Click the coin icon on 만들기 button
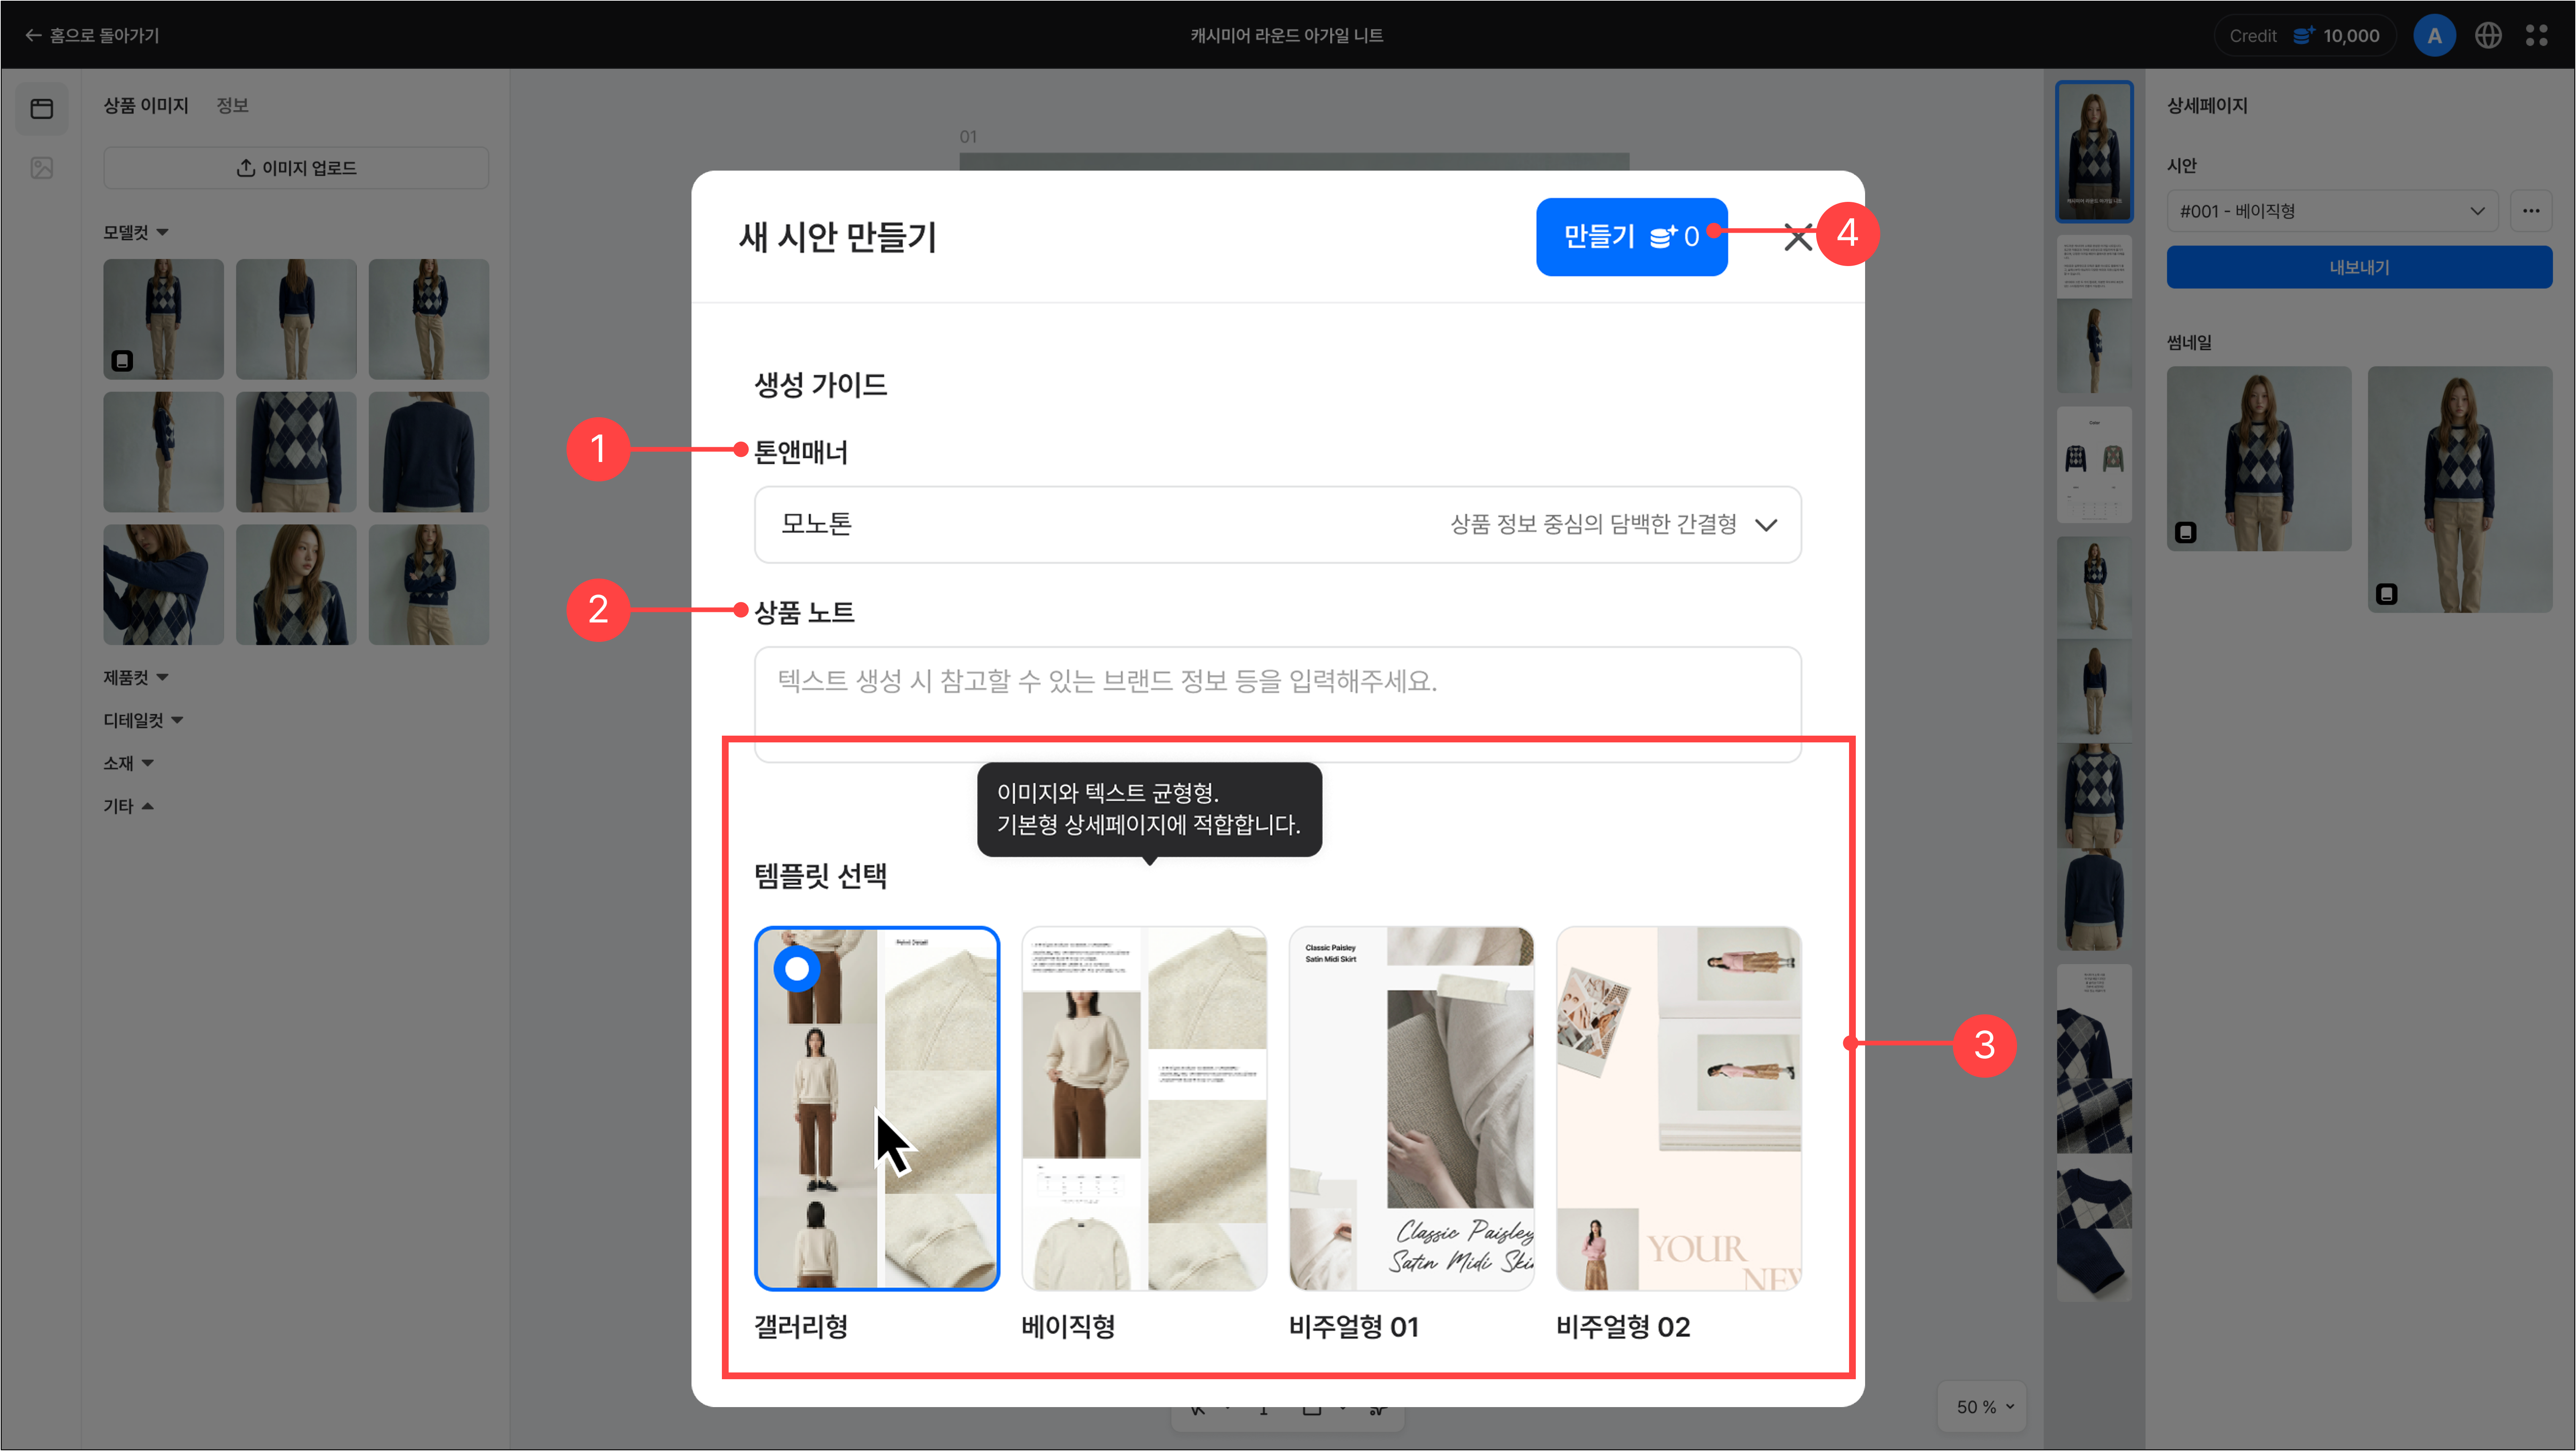This screenshot has width=2576, height=1451. tap(1663, 237)
